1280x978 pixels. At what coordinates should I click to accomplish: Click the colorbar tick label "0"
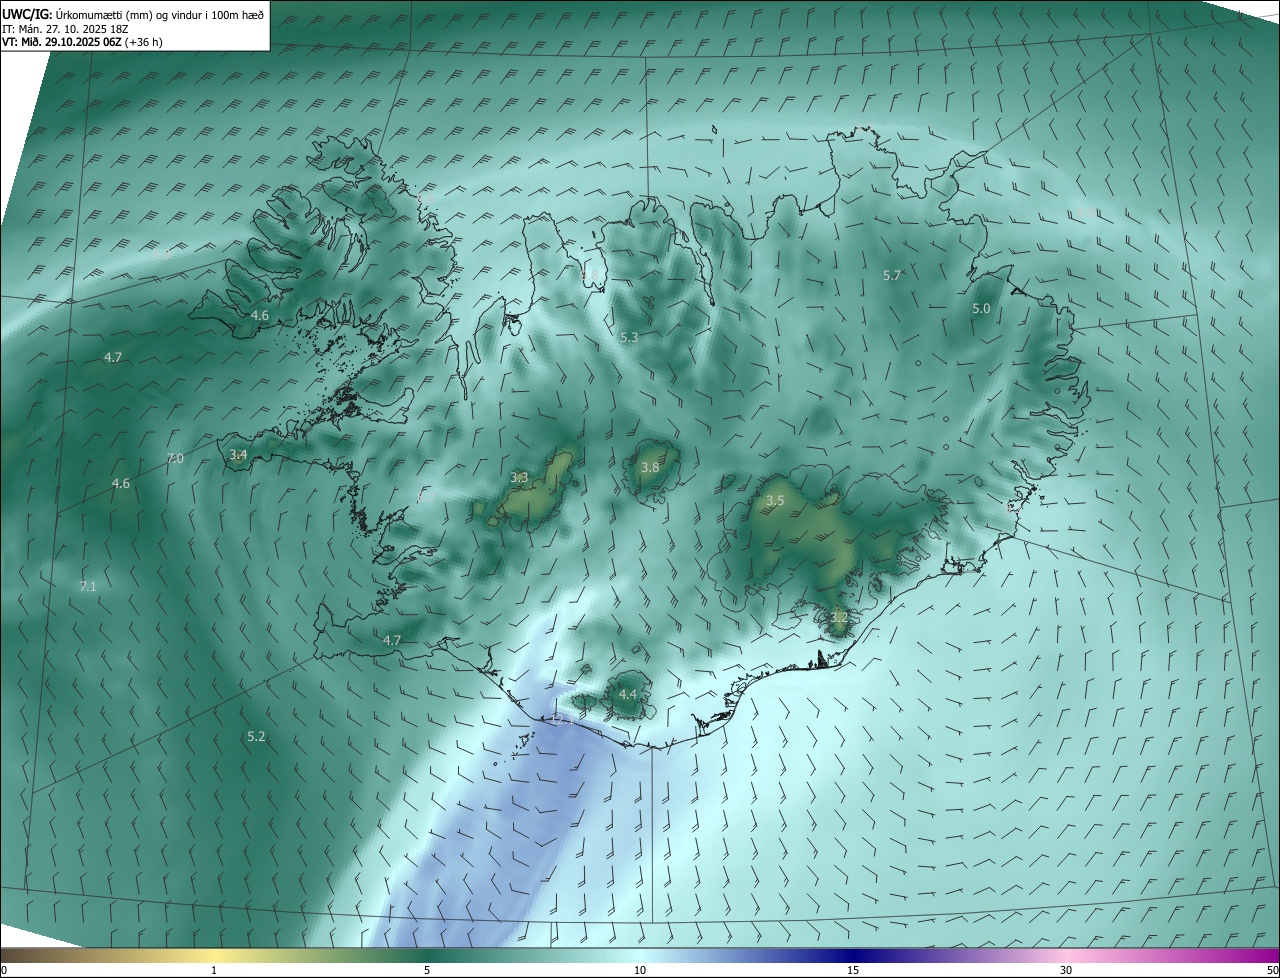click(x=4, y=970)
